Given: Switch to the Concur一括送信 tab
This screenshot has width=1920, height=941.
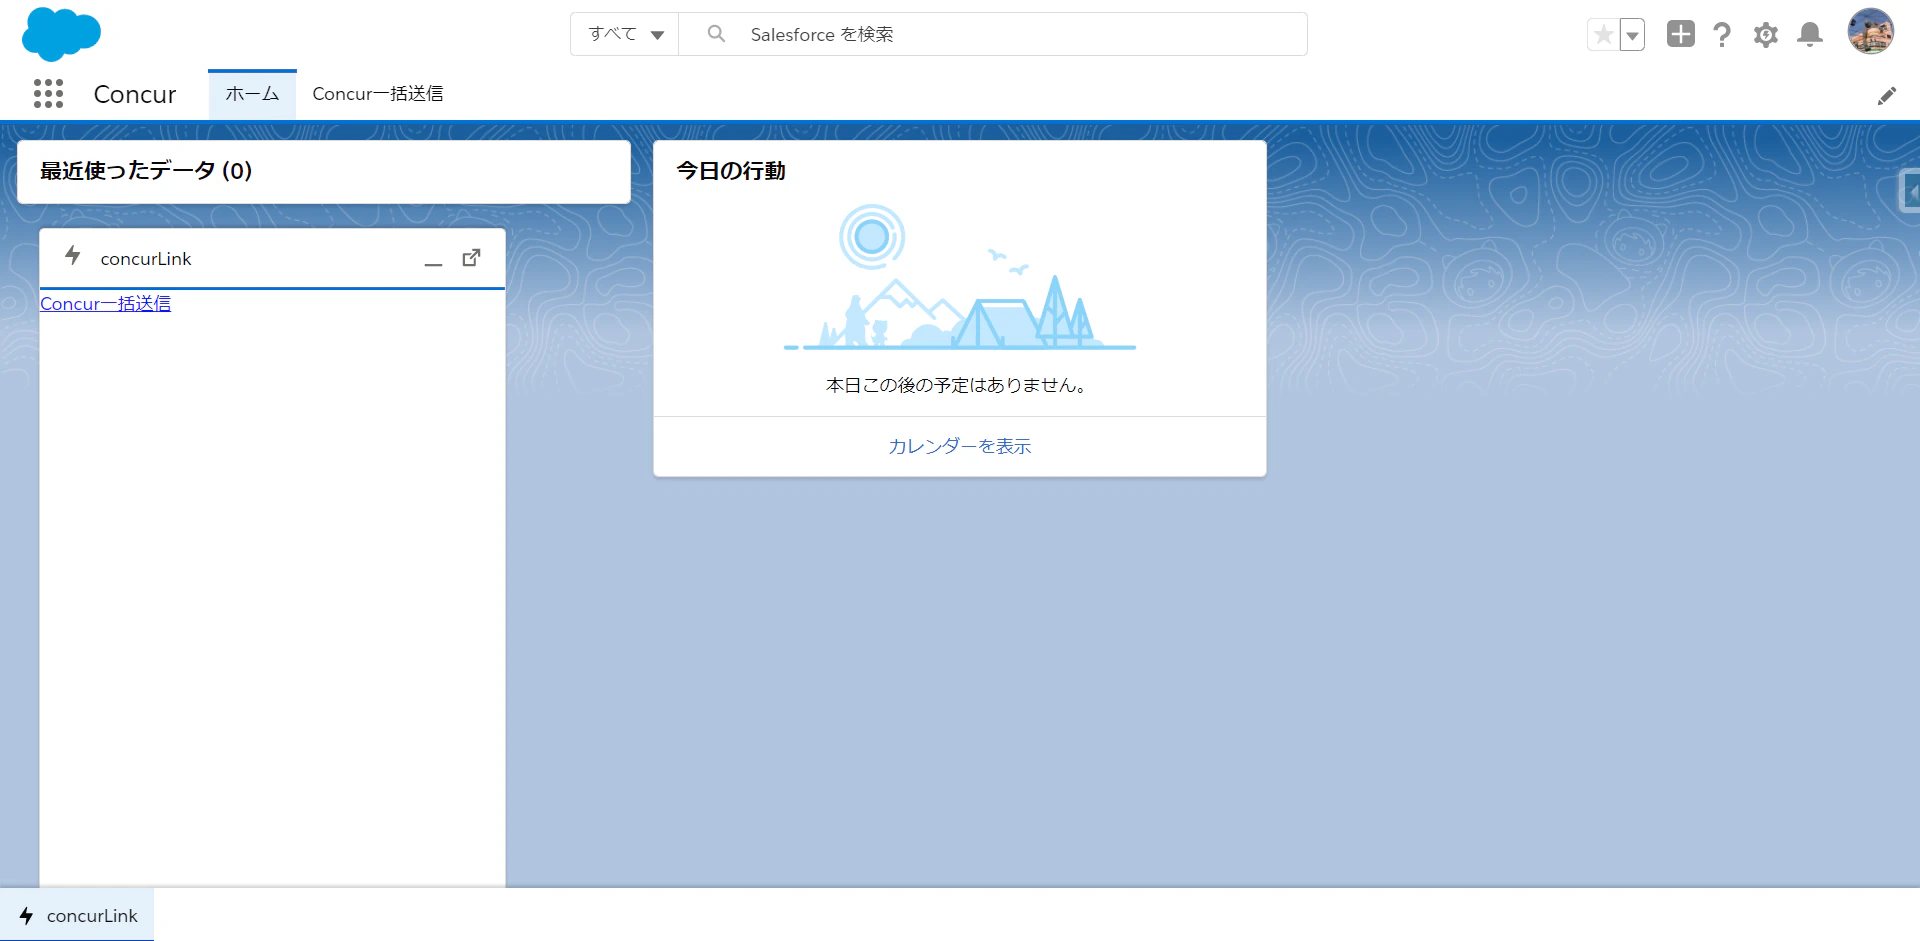Looking at the screenshot, I should pyautogui.click(x=378, y=94).
